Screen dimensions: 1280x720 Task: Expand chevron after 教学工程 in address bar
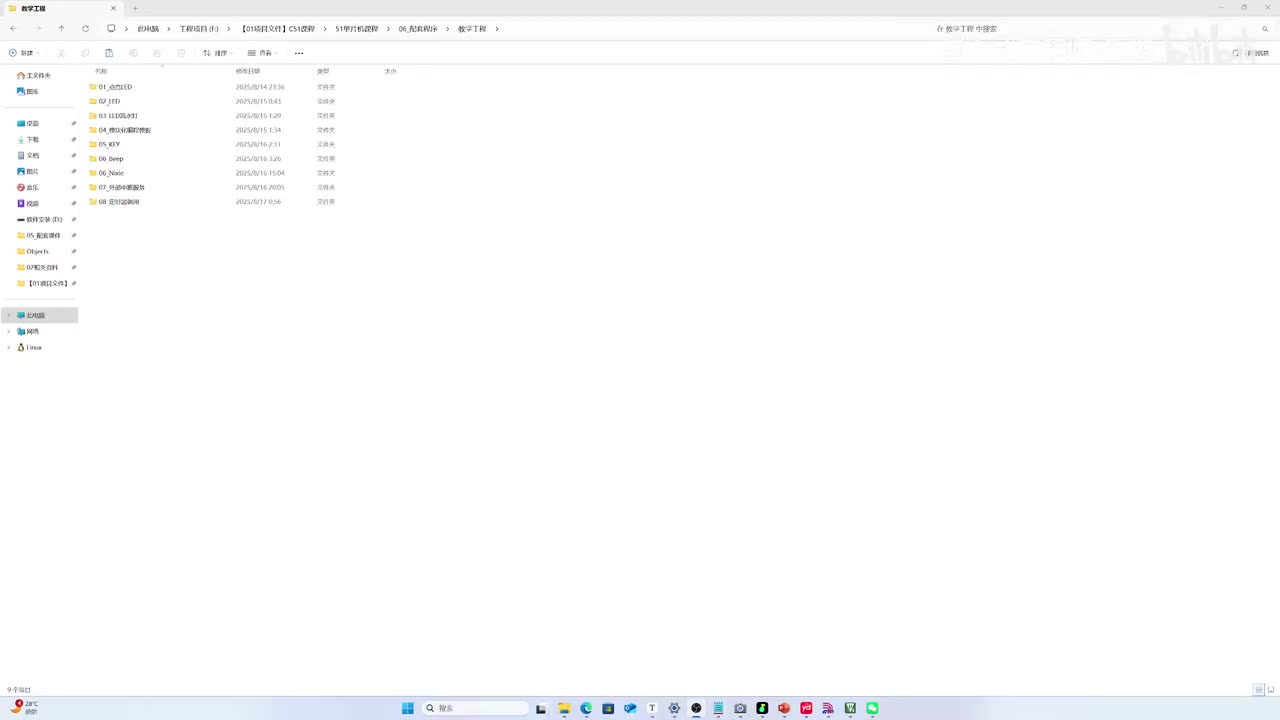[497, 29]
